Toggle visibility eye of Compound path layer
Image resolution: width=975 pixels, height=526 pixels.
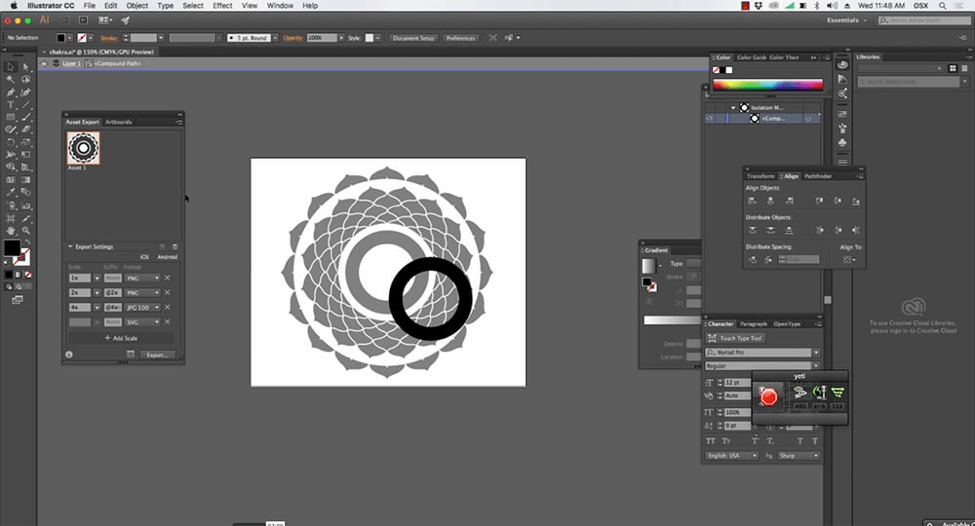click(709, 118)
